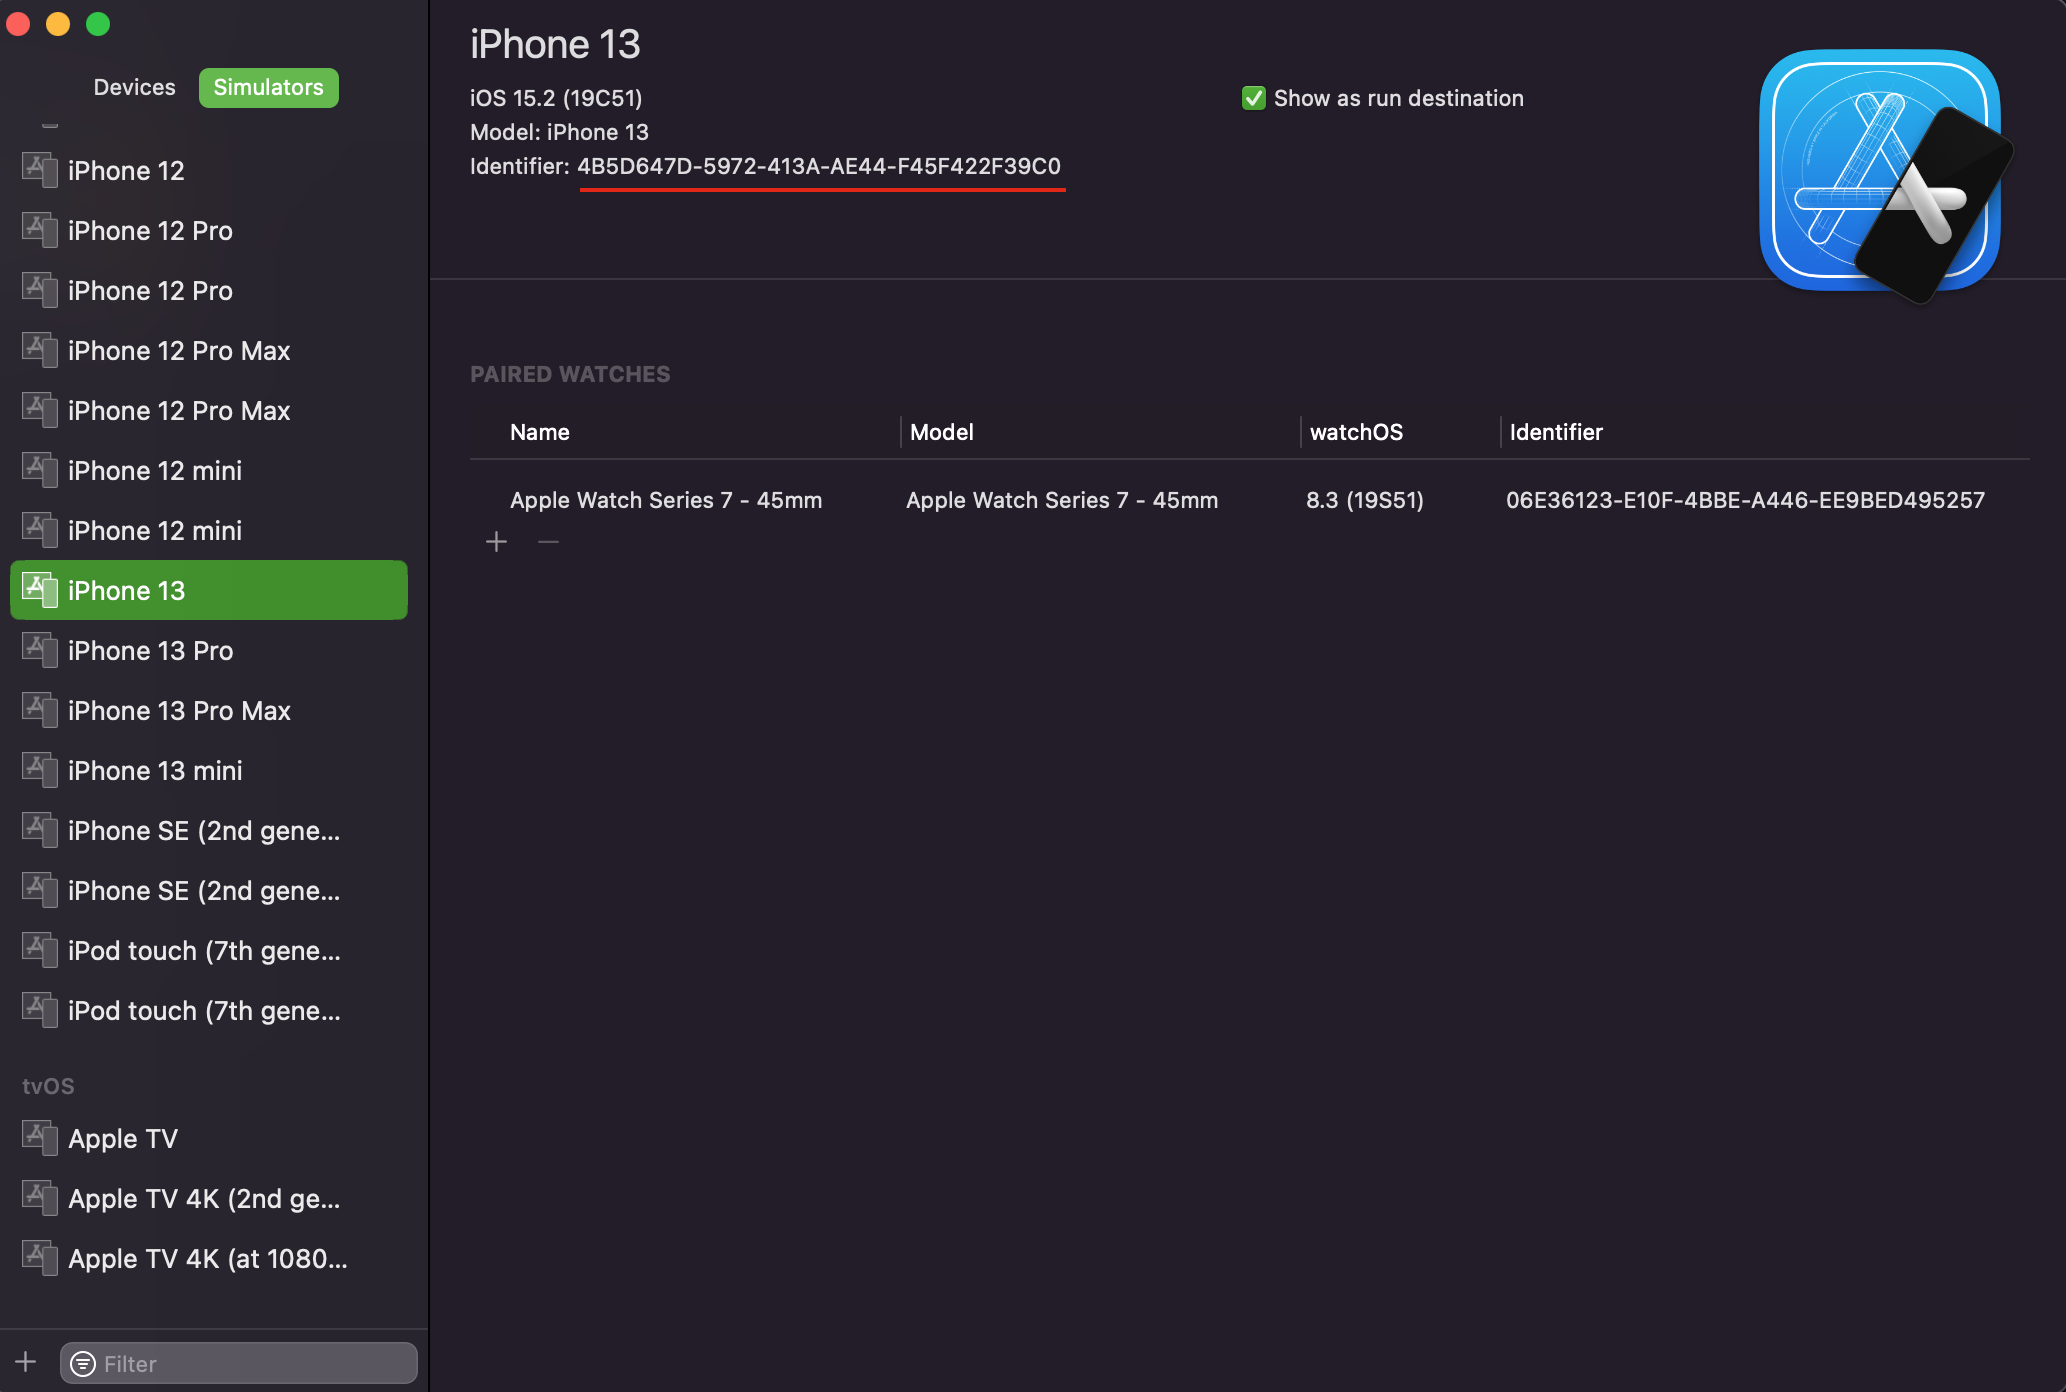Click the PAIRED WATCHES section heading

570,374
